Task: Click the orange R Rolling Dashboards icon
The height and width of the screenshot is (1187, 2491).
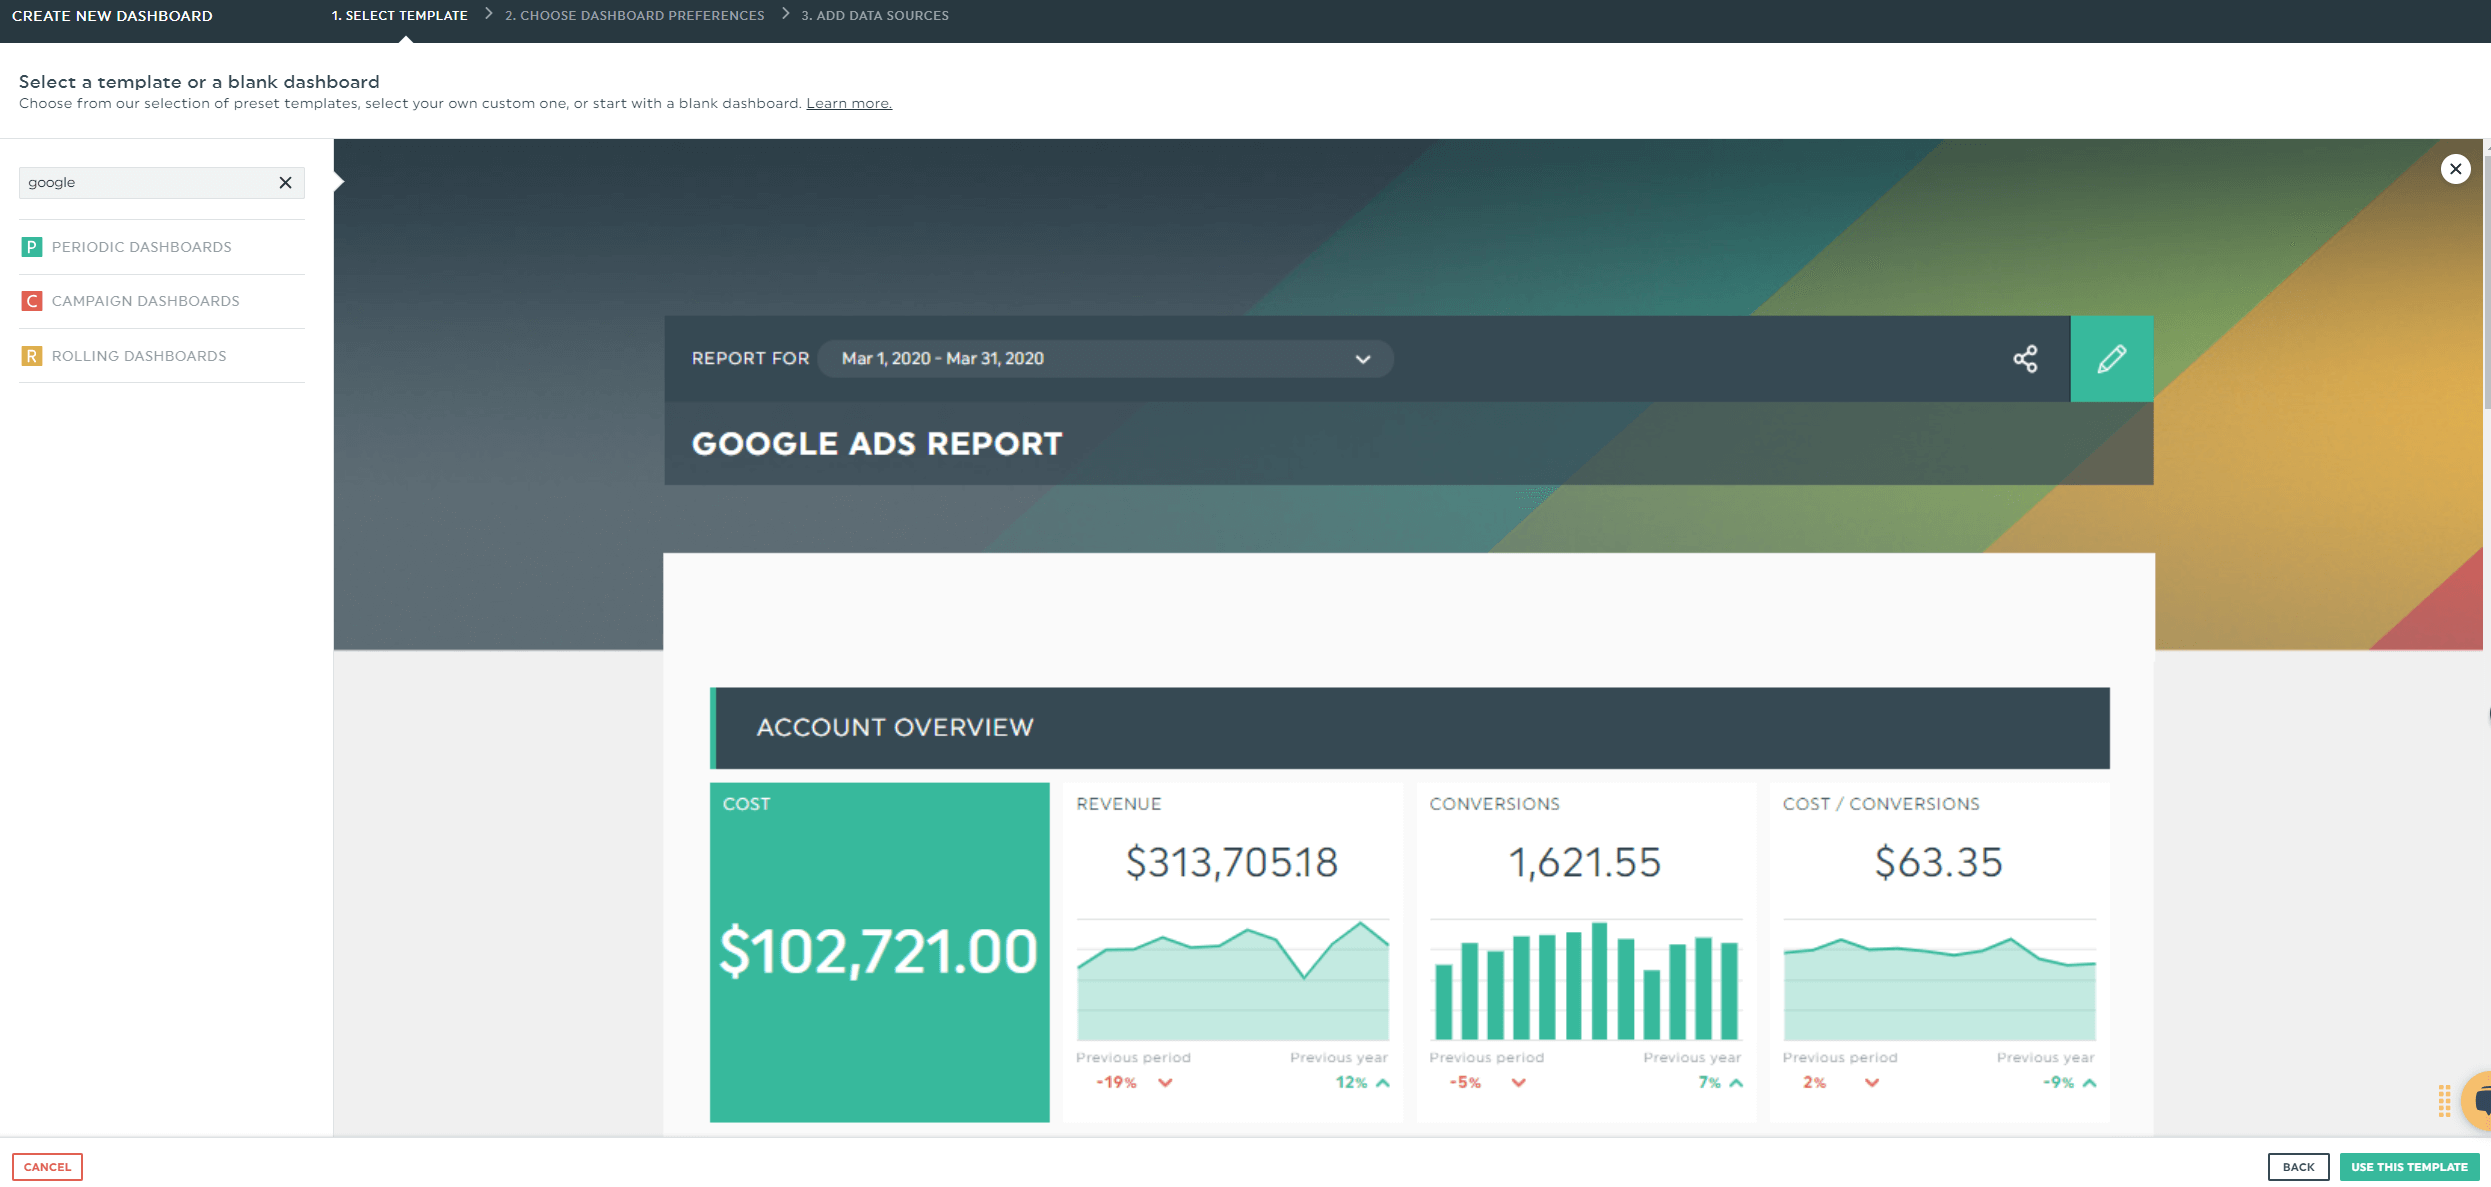Action: point(32,356)
